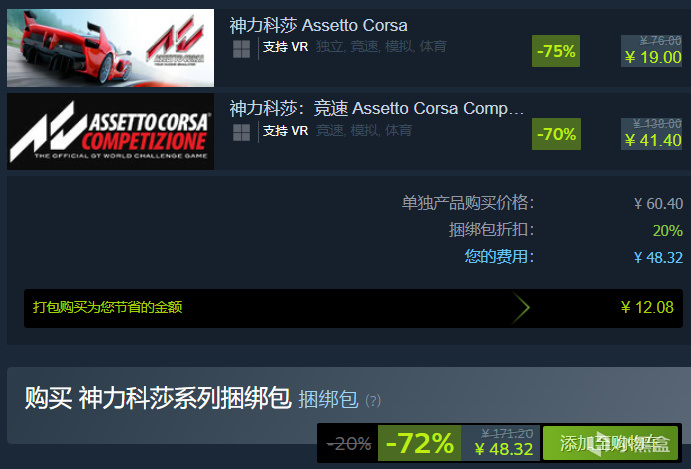Click 支持 VR label on Assetto Corsa
The width and height of the screenshot is (691, 469).
click(x=285, y=46)
